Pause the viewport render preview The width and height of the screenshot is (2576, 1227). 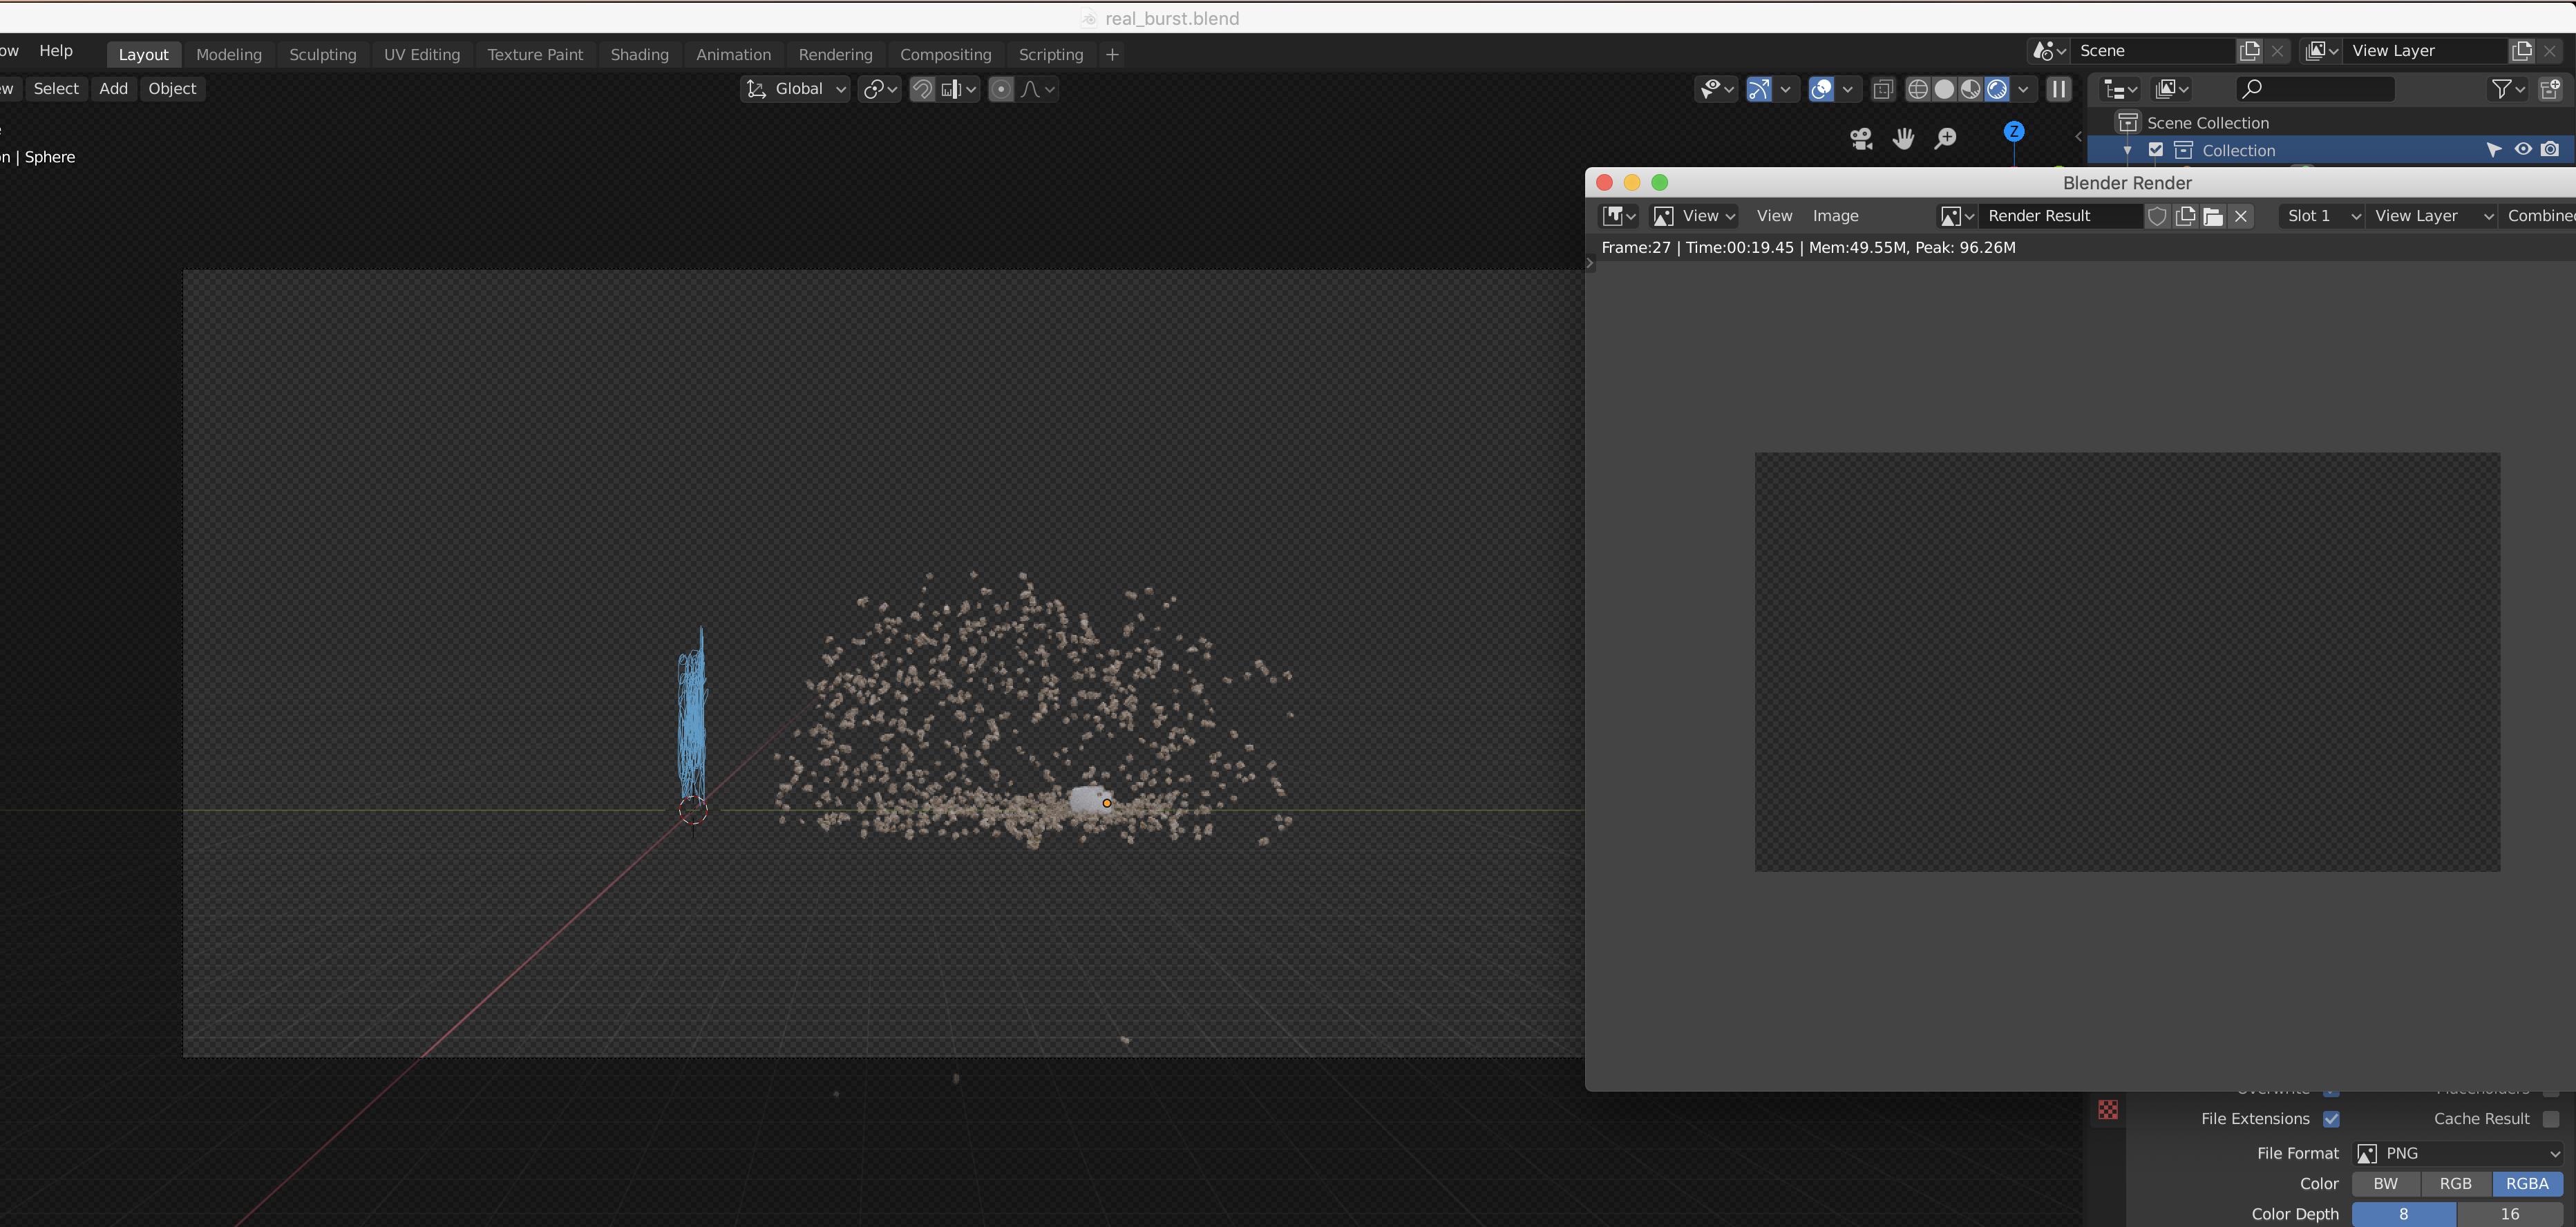(2059, 89)
